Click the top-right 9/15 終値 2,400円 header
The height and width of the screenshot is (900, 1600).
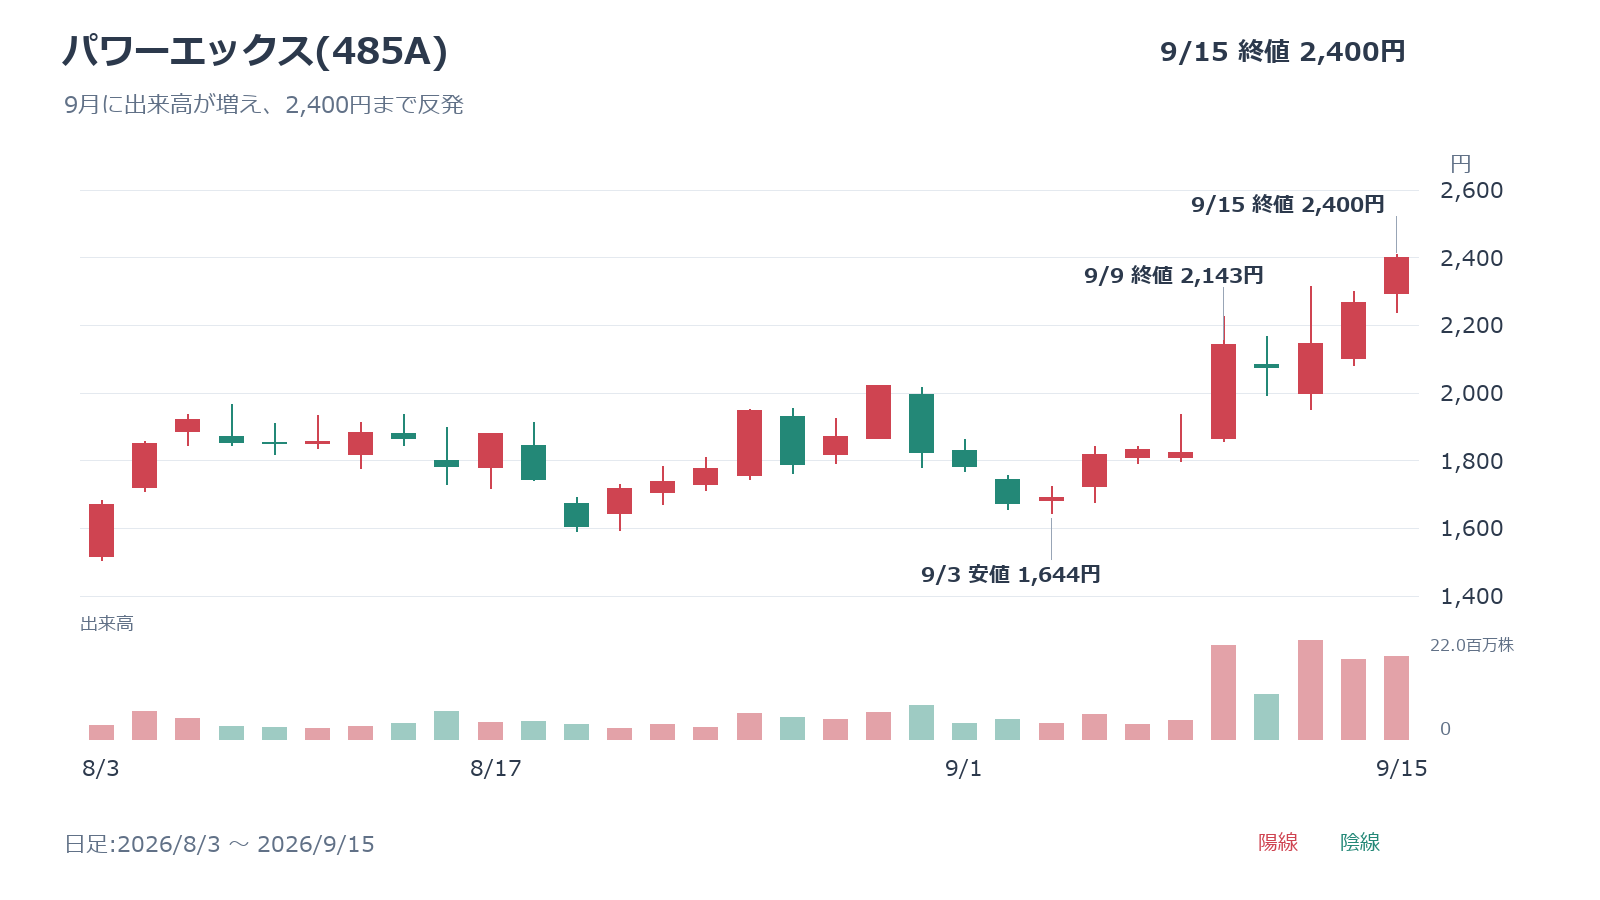click(x=1283, y=52)
